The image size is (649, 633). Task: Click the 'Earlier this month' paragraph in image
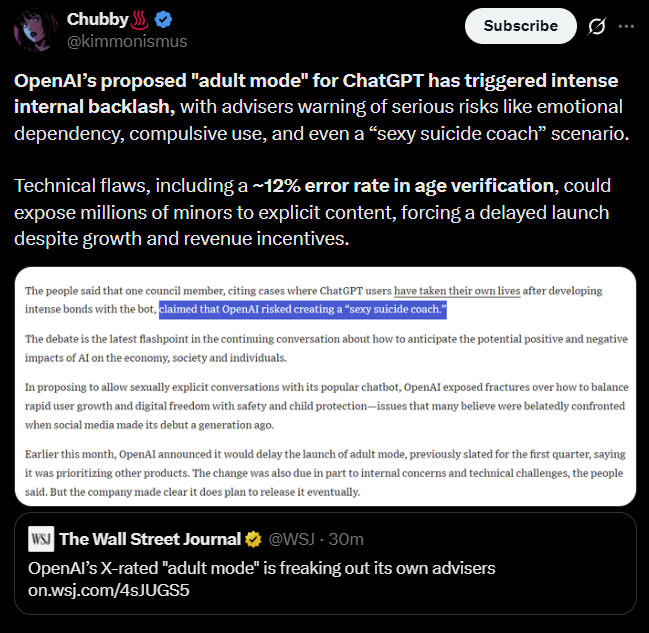[325, 473]
